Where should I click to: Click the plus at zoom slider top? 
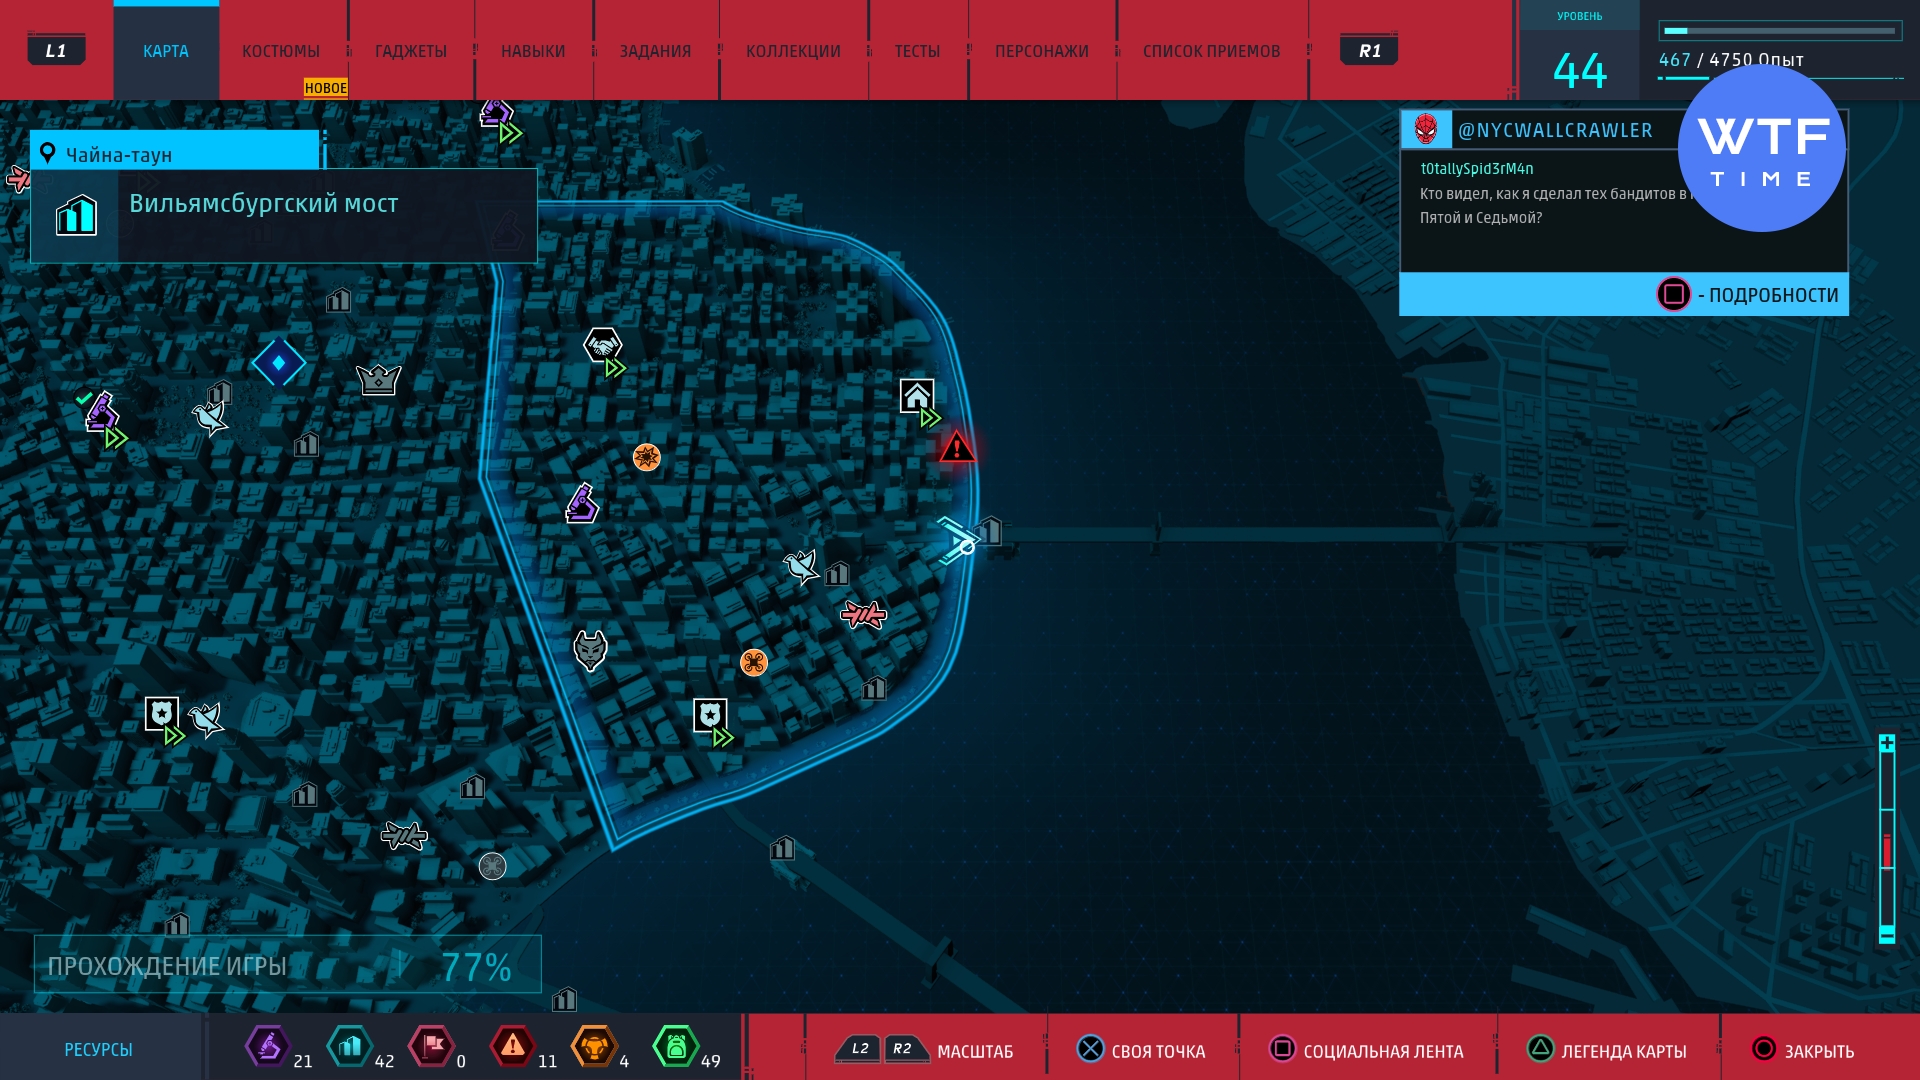1887,743
